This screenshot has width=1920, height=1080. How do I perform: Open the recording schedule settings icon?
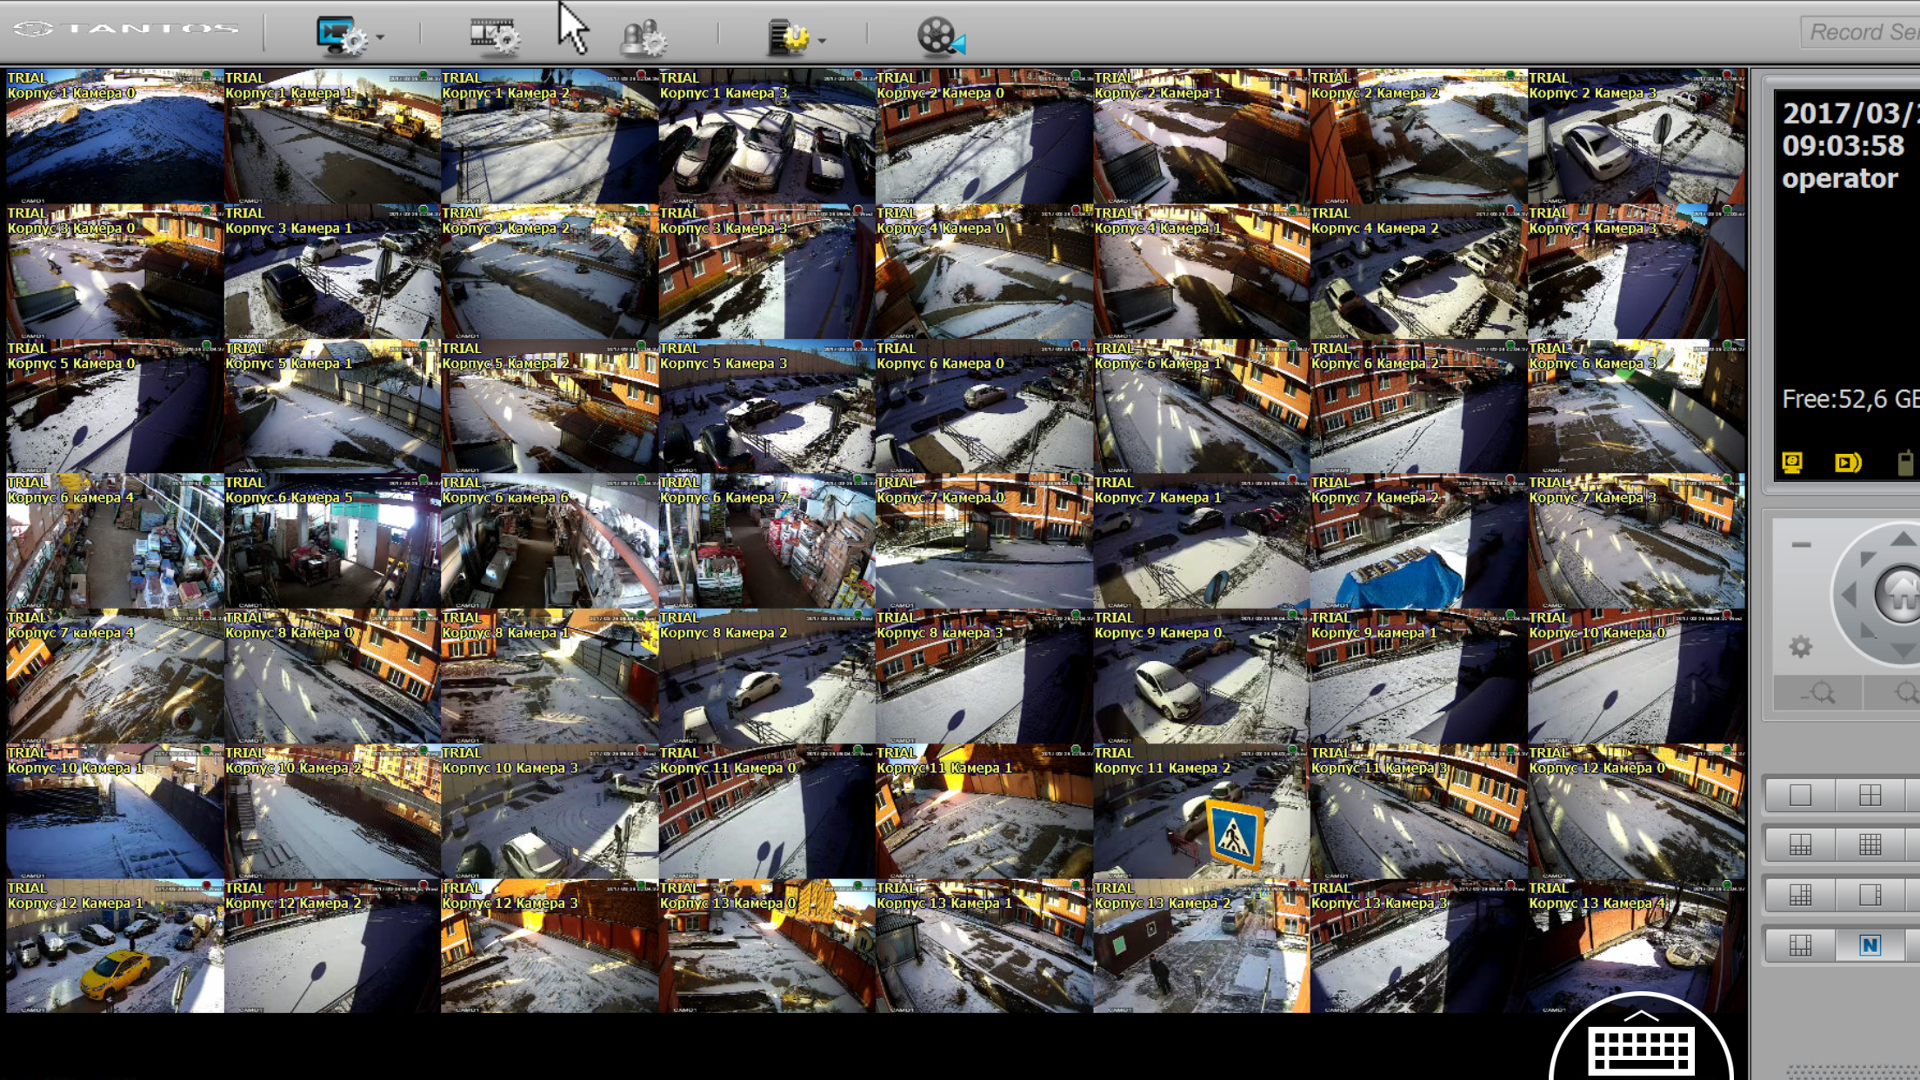[x=494, y=36]
